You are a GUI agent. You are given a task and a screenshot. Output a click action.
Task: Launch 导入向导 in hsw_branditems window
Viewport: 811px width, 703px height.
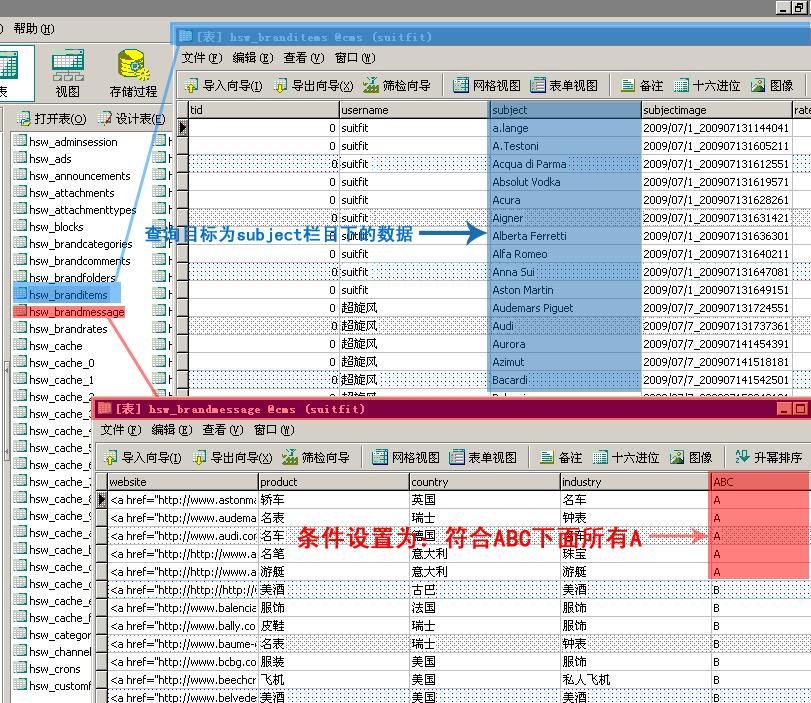click(223, 85)
